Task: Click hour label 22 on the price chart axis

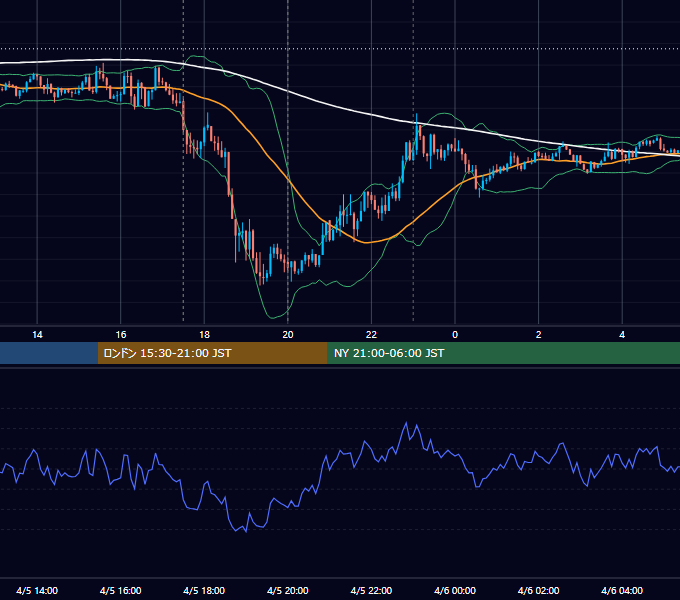Action: [371, 335]
